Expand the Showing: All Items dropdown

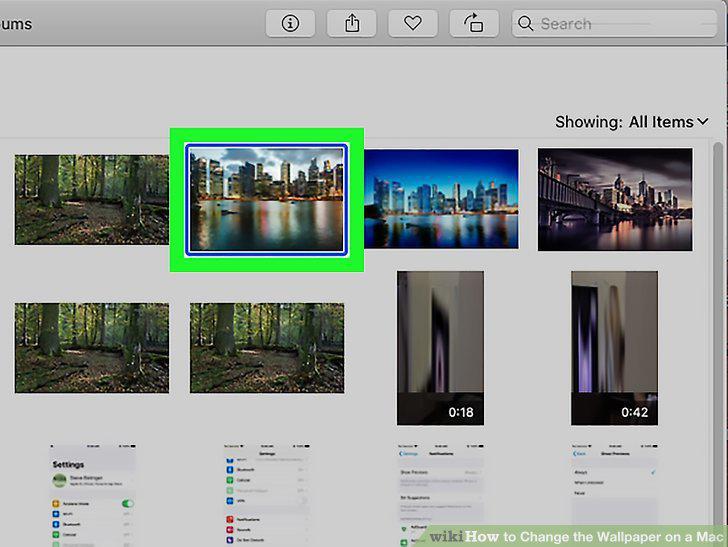click(x=632, y=122)
